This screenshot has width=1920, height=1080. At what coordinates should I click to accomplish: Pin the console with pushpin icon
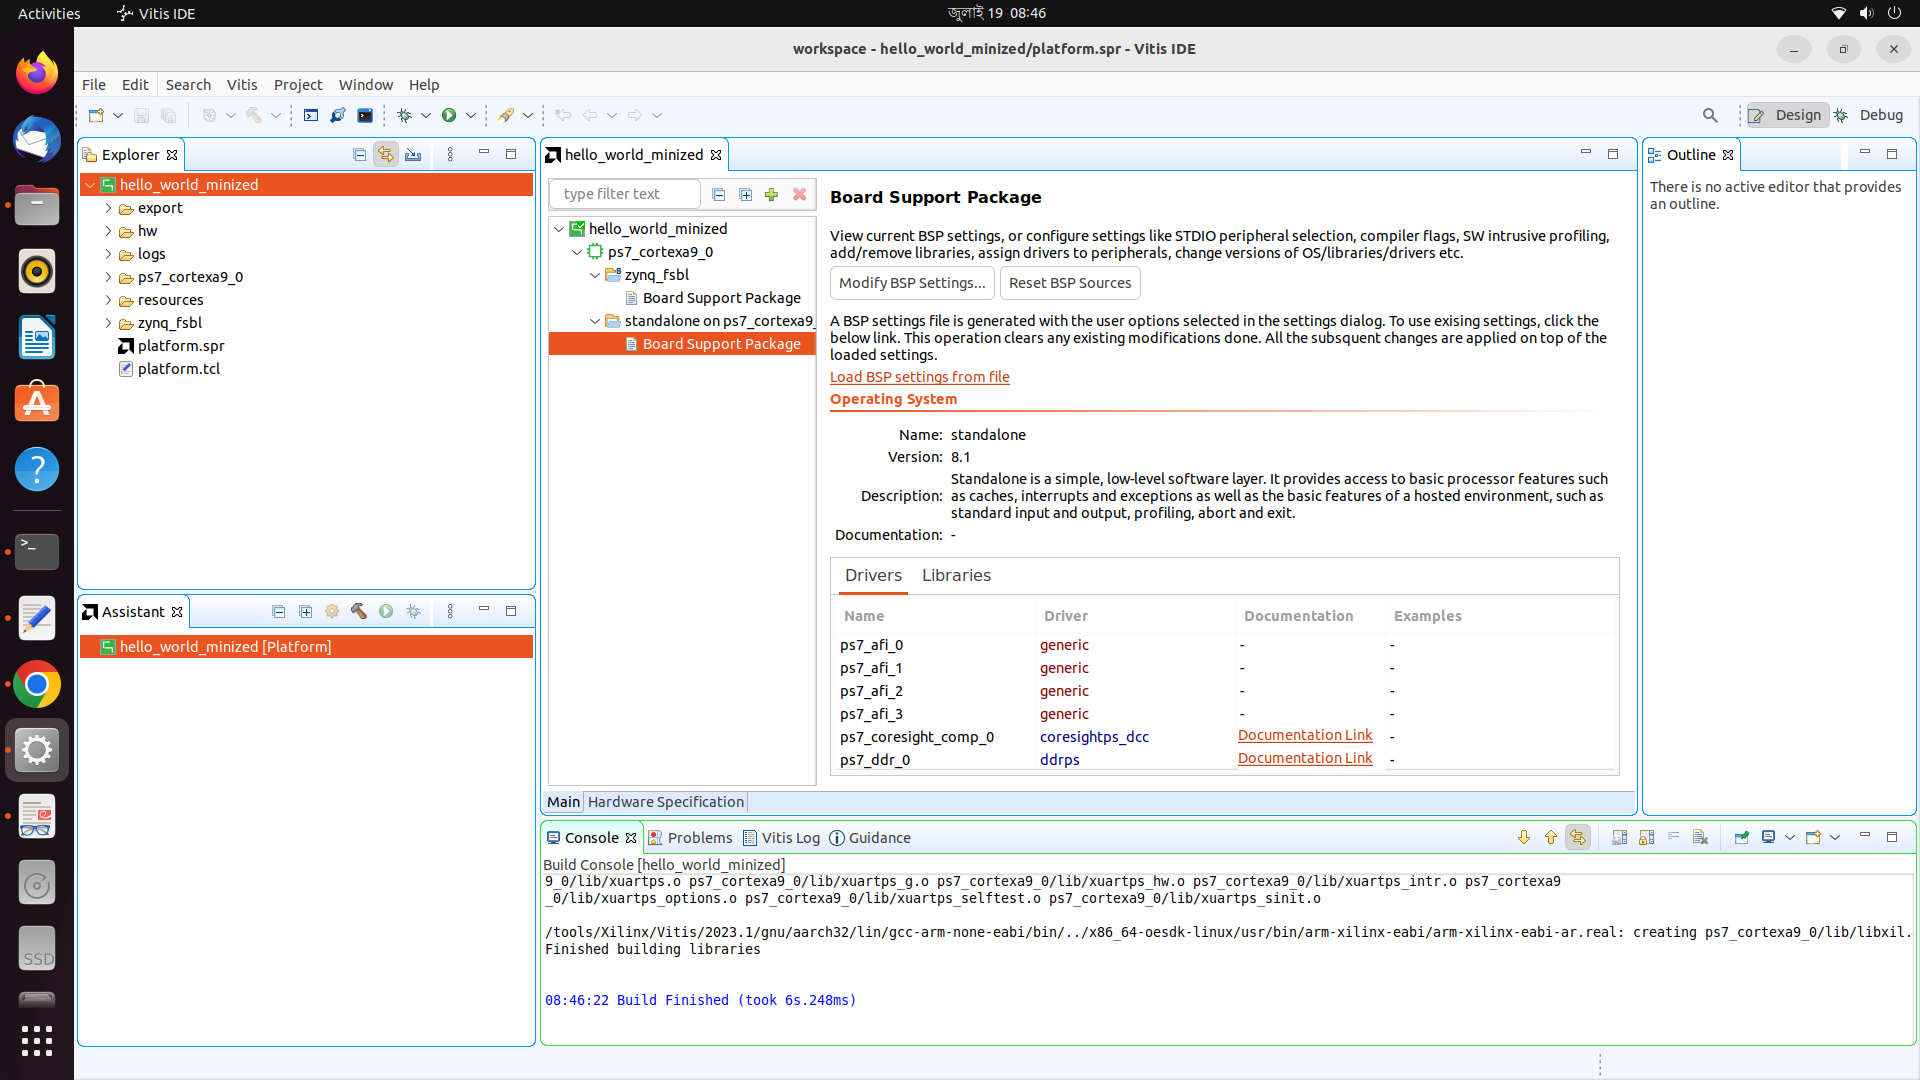1741,837
